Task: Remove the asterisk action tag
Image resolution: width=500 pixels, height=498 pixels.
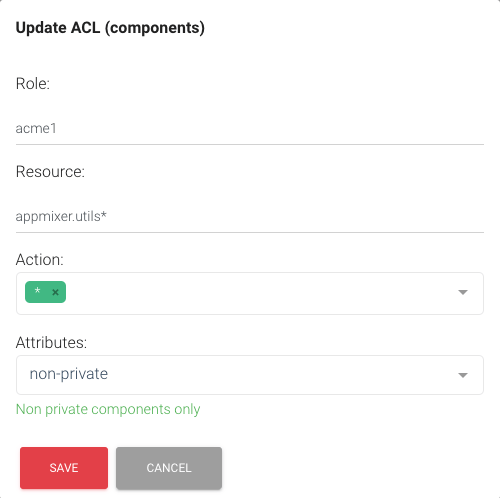Action: pyautogui.click(x=55, y=292)
